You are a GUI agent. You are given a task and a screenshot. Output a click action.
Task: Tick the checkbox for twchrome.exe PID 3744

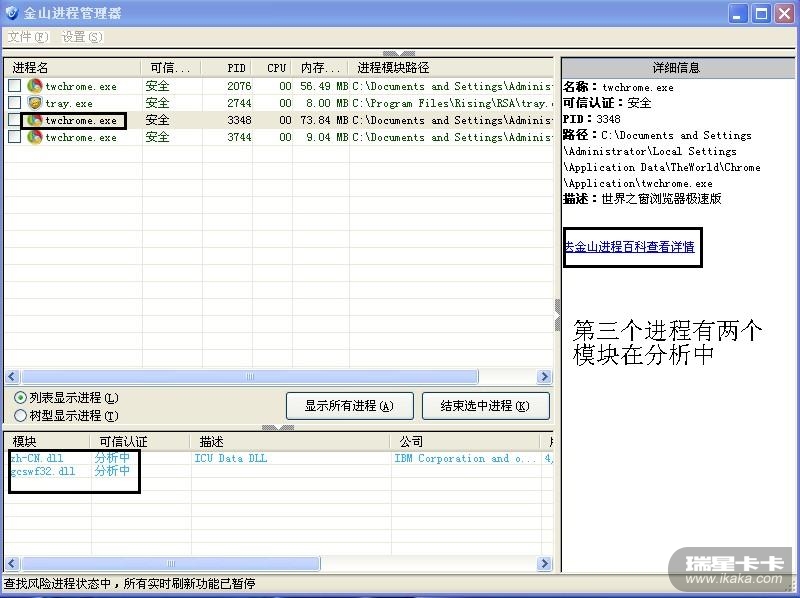14,137
